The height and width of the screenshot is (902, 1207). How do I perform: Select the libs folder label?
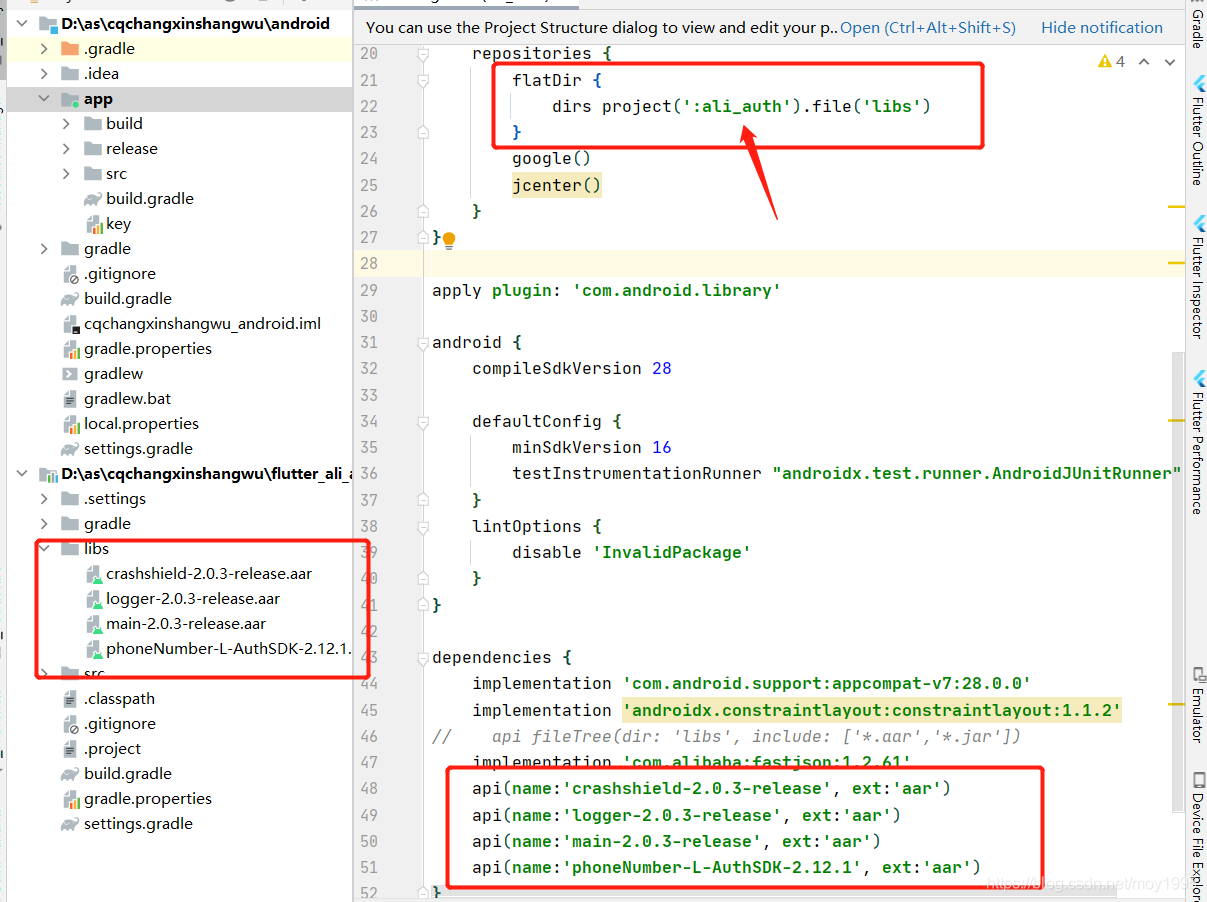[96, 549]
